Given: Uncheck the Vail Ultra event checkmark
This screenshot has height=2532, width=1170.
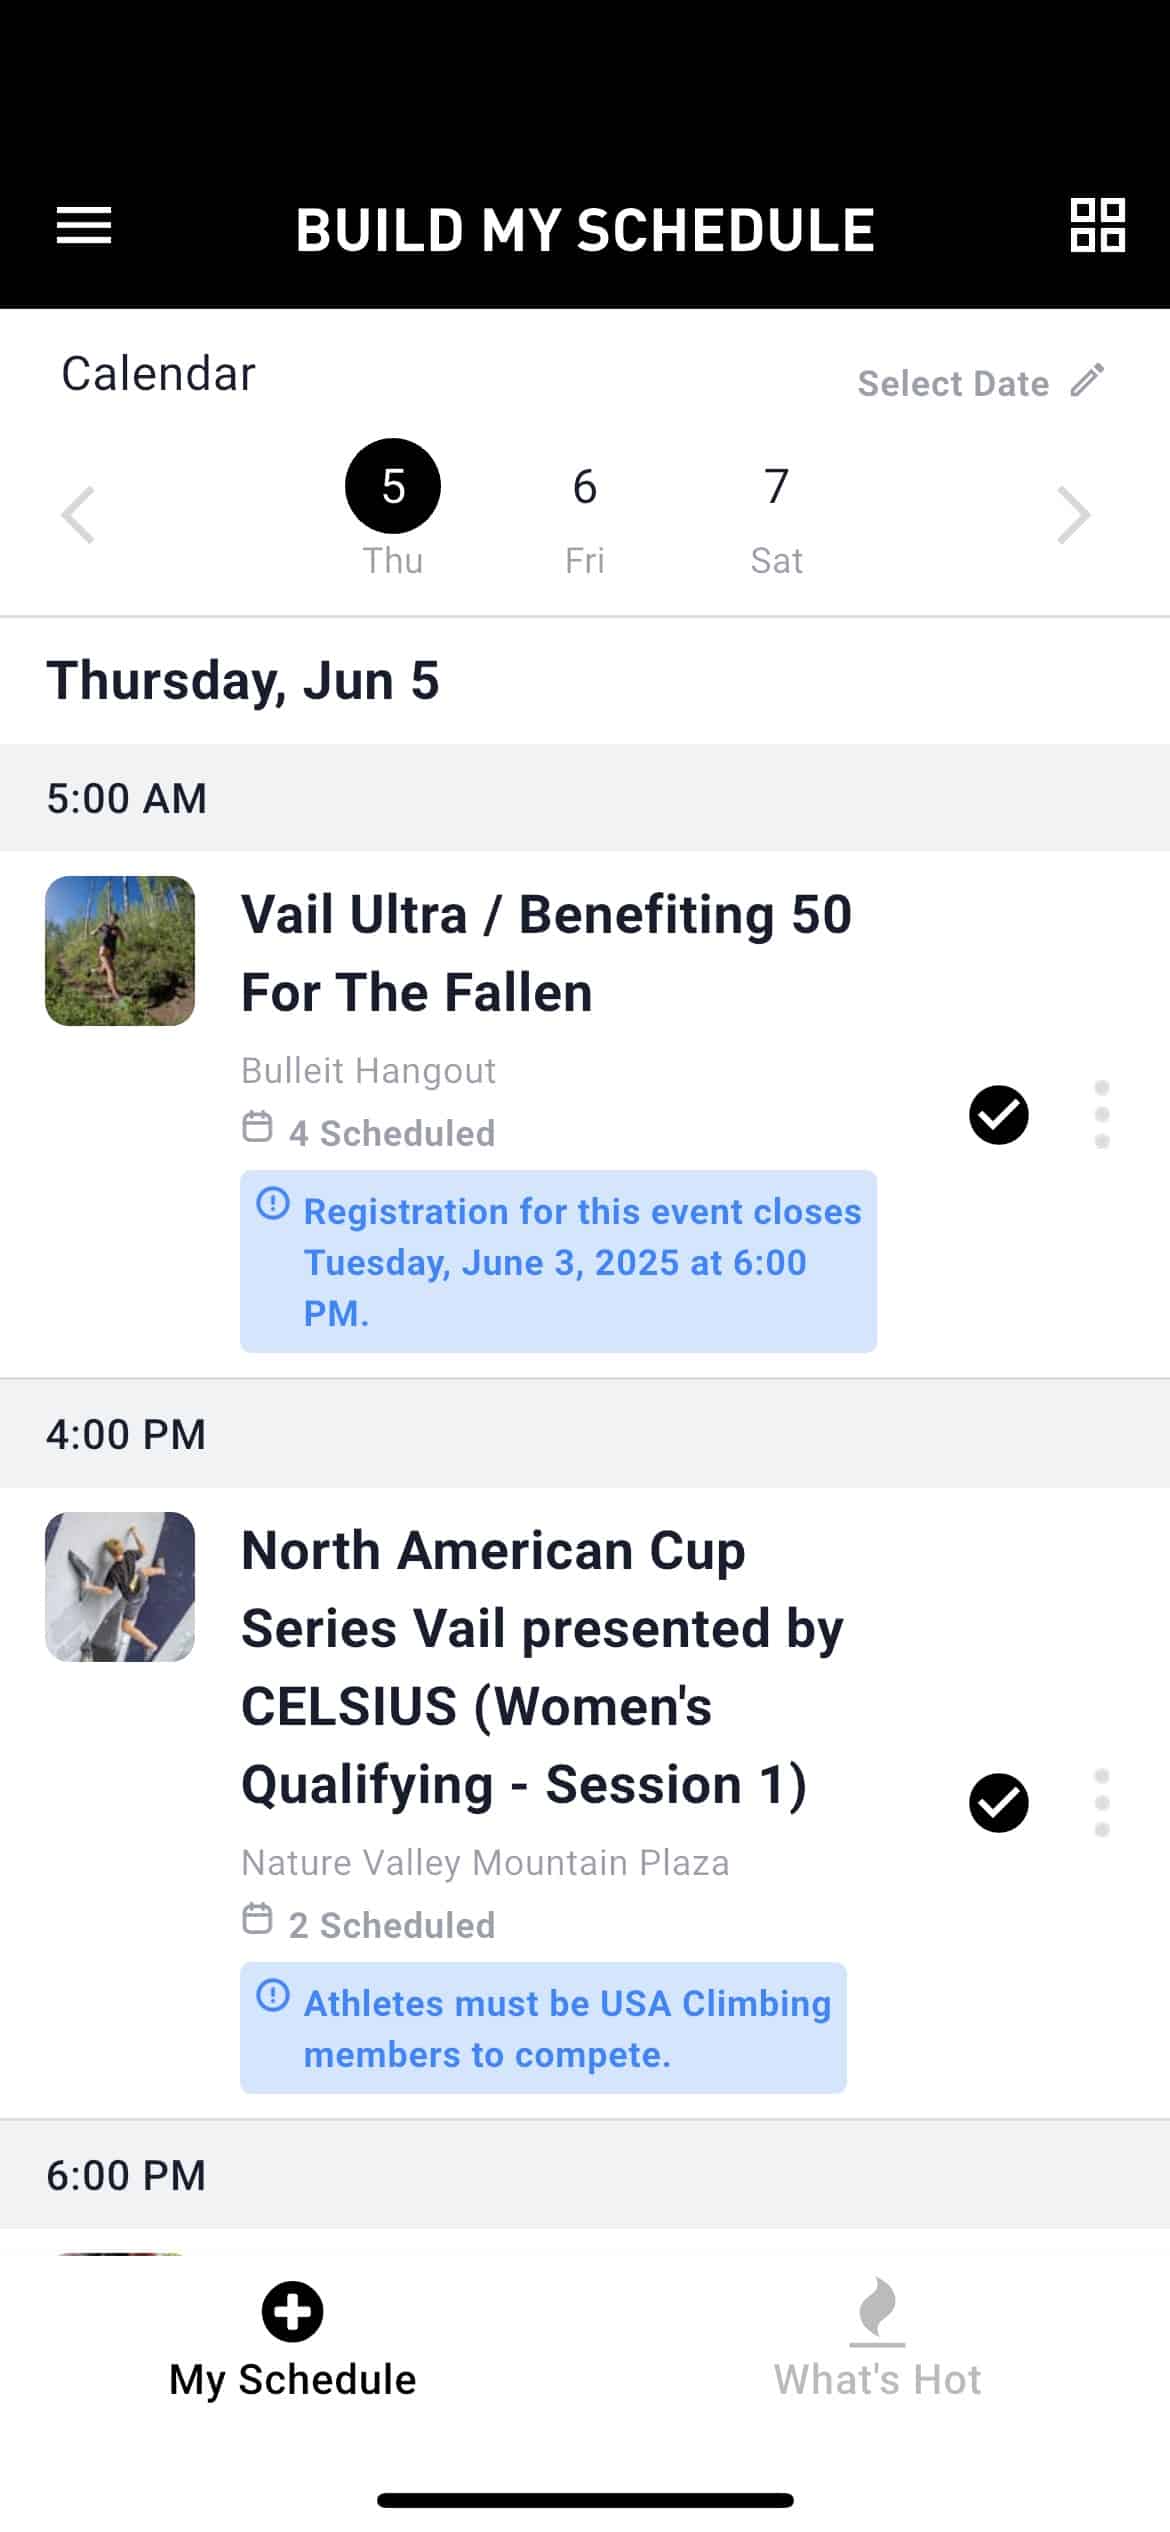Looking at the screenshot, I should (998, 1114).
